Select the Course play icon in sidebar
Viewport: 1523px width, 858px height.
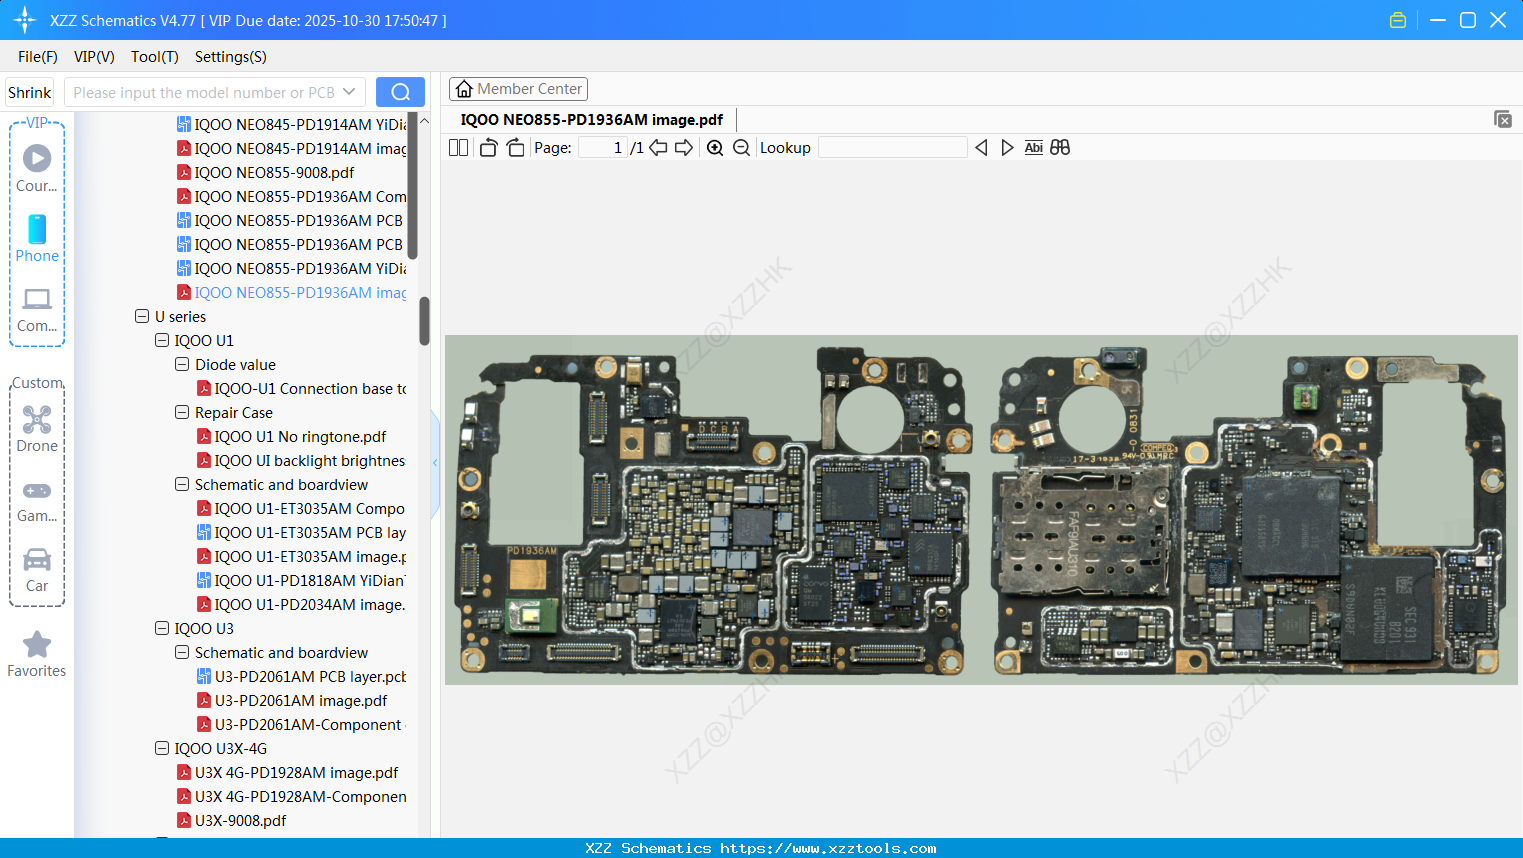click(36, 158)
